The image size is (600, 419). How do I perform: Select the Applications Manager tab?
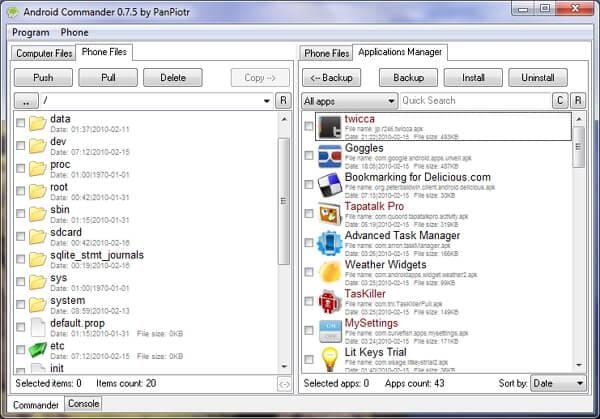400,52
